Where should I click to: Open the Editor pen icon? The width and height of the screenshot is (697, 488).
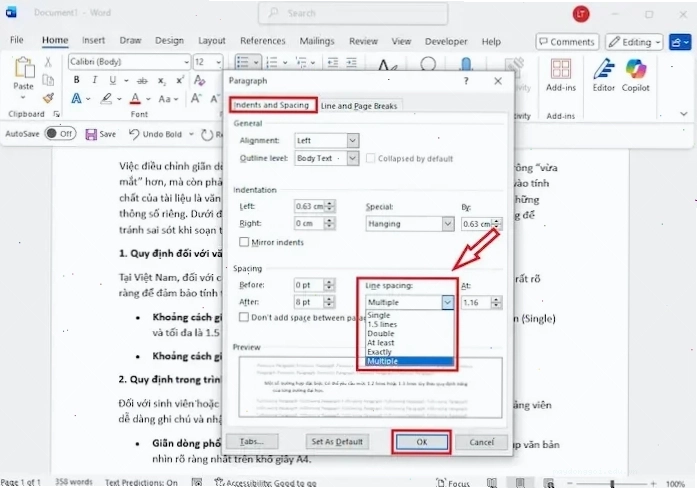click(603, 69)
